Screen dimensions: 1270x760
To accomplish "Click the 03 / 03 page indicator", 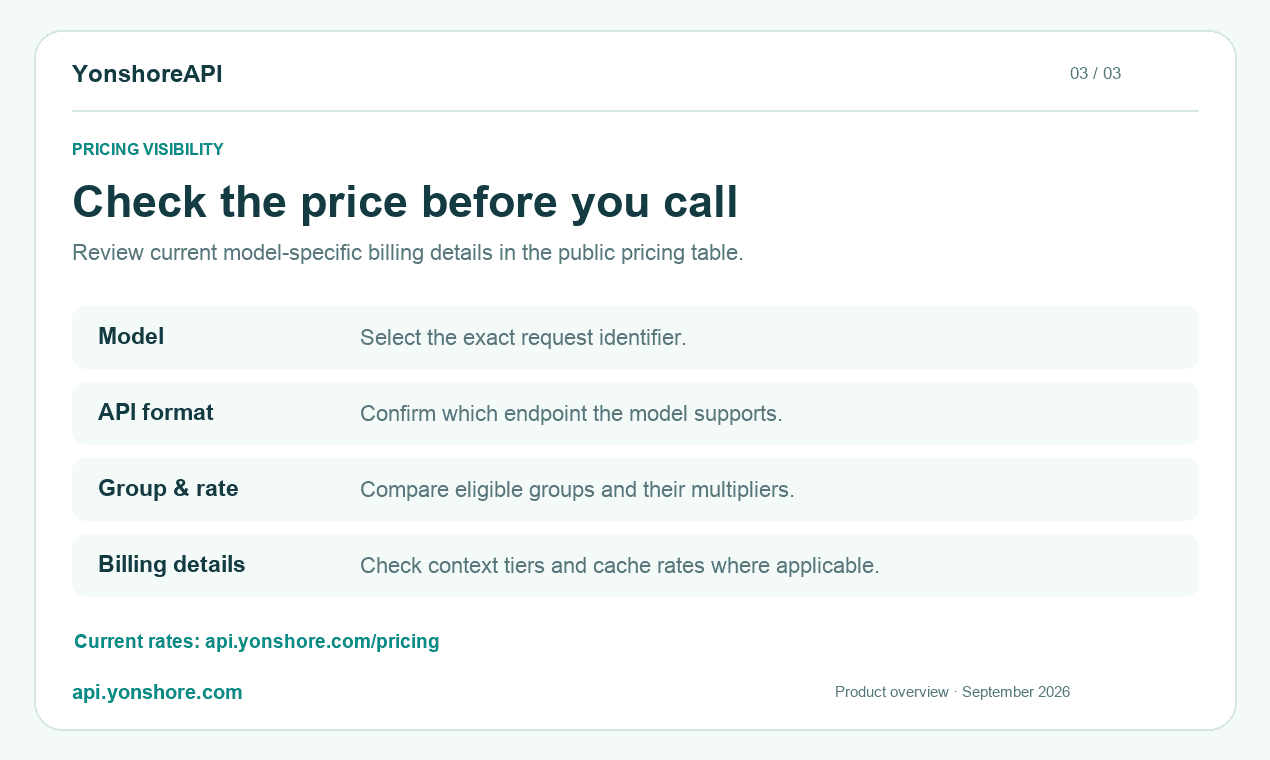I will point(1095,73).
